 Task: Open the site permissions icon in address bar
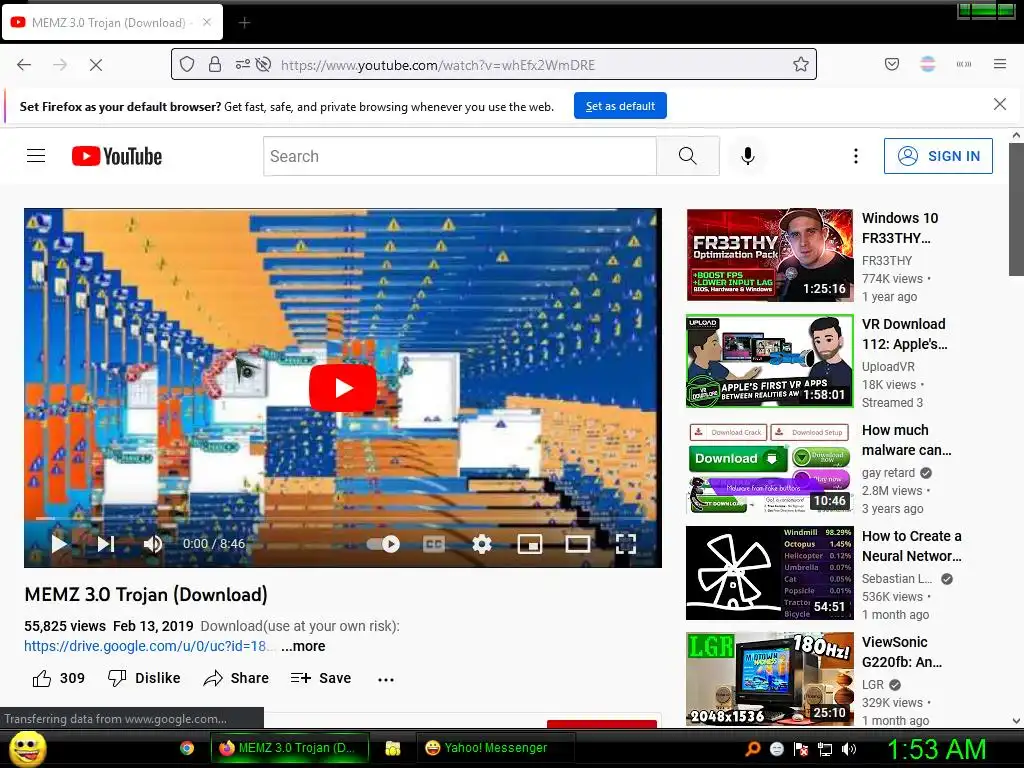242,64
